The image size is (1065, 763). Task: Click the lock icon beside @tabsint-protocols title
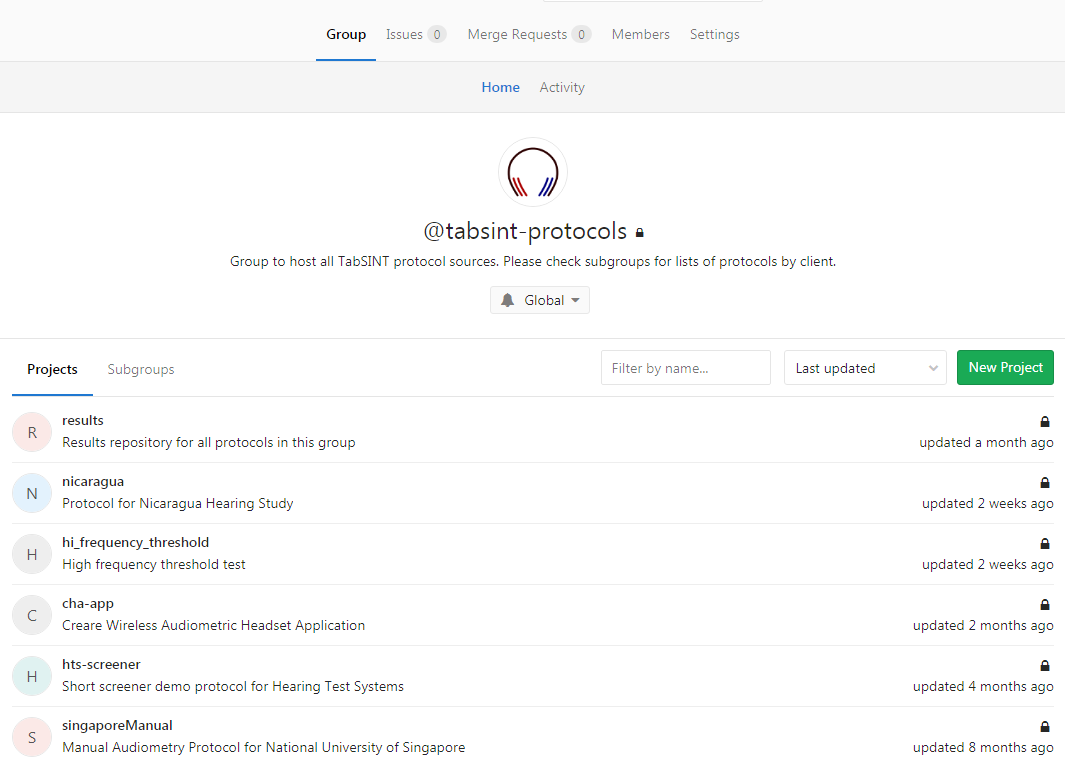(x=640, y=233)
